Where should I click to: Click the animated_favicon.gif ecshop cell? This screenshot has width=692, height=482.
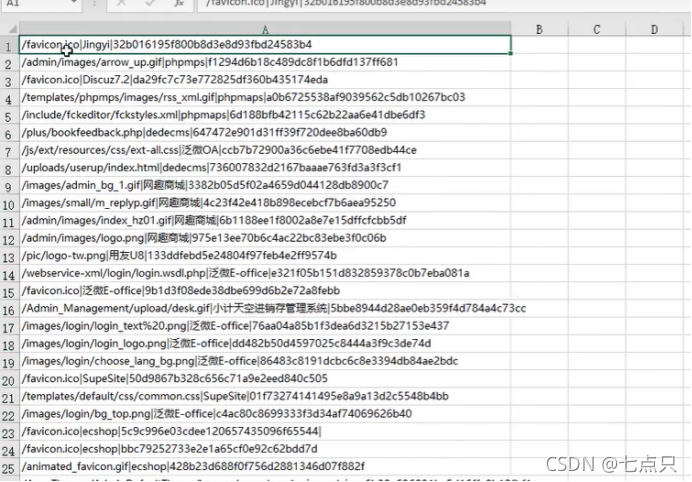(265, 467)
